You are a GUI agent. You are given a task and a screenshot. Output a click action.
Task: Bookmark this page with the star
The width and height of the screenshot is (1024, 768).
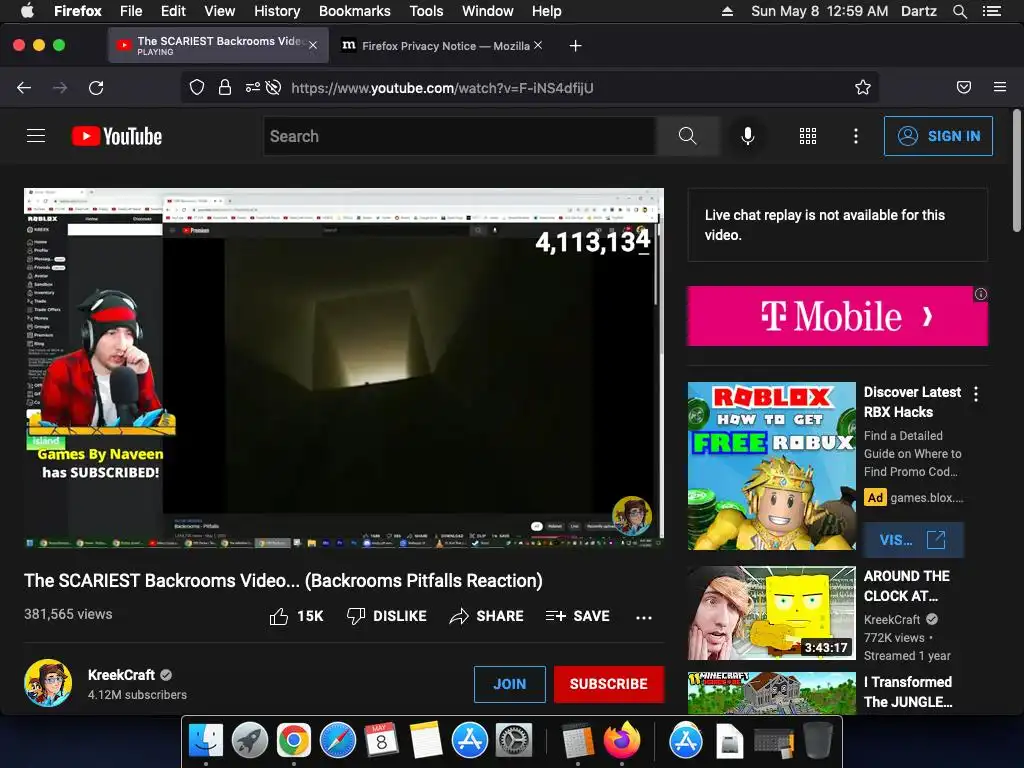[863, 88]
